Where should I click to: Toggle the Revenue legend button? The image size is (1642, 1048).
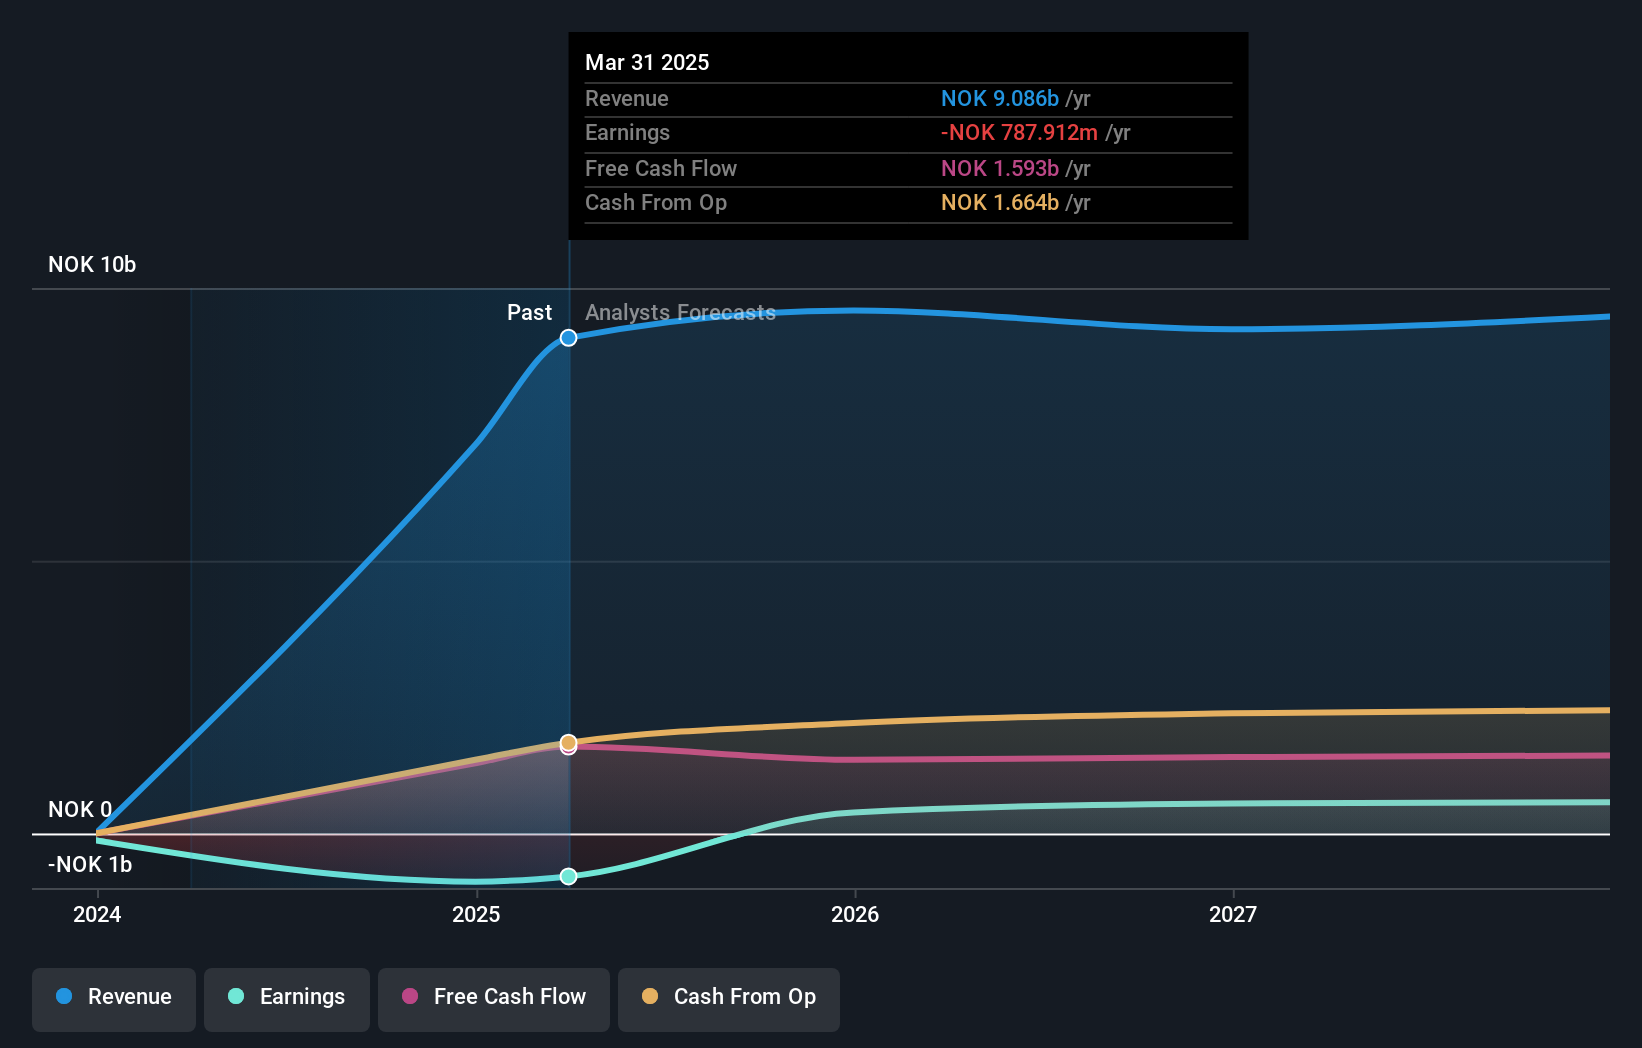pos(114,999)
